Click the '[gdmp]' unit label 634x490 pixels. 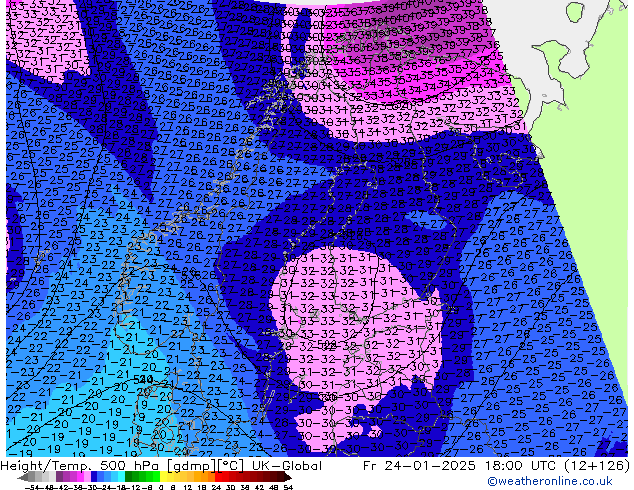(191, 466)
